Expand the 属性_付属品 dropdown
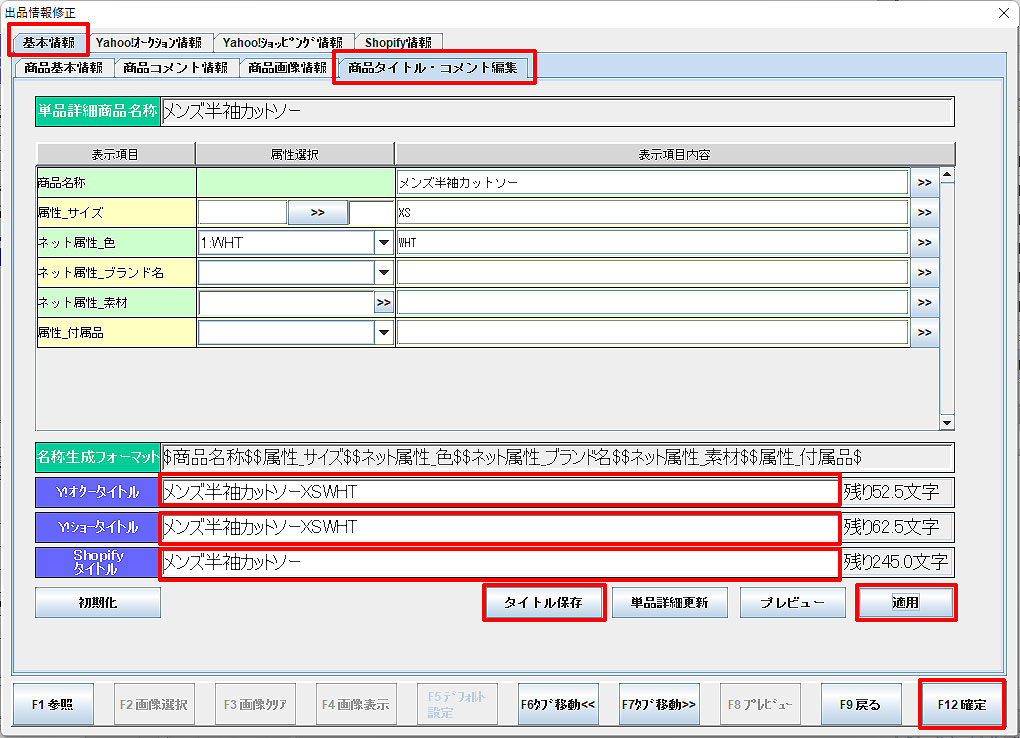The height and width of the screenshot is (738, 1020). tap(383, 332)
